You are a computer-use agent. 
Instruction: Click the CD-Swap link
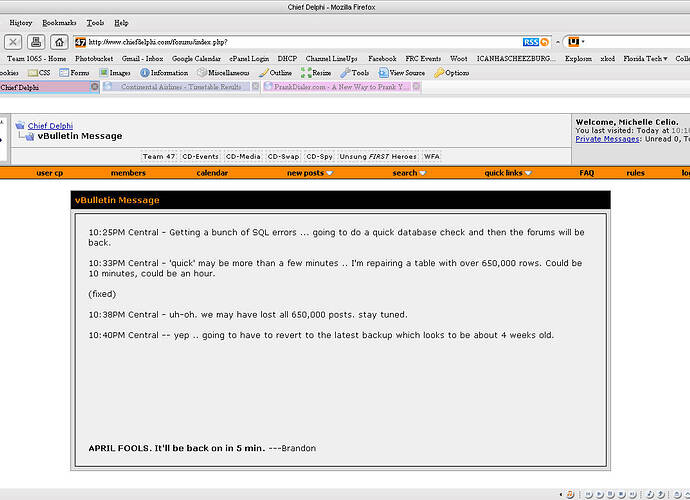pos(283,157)
